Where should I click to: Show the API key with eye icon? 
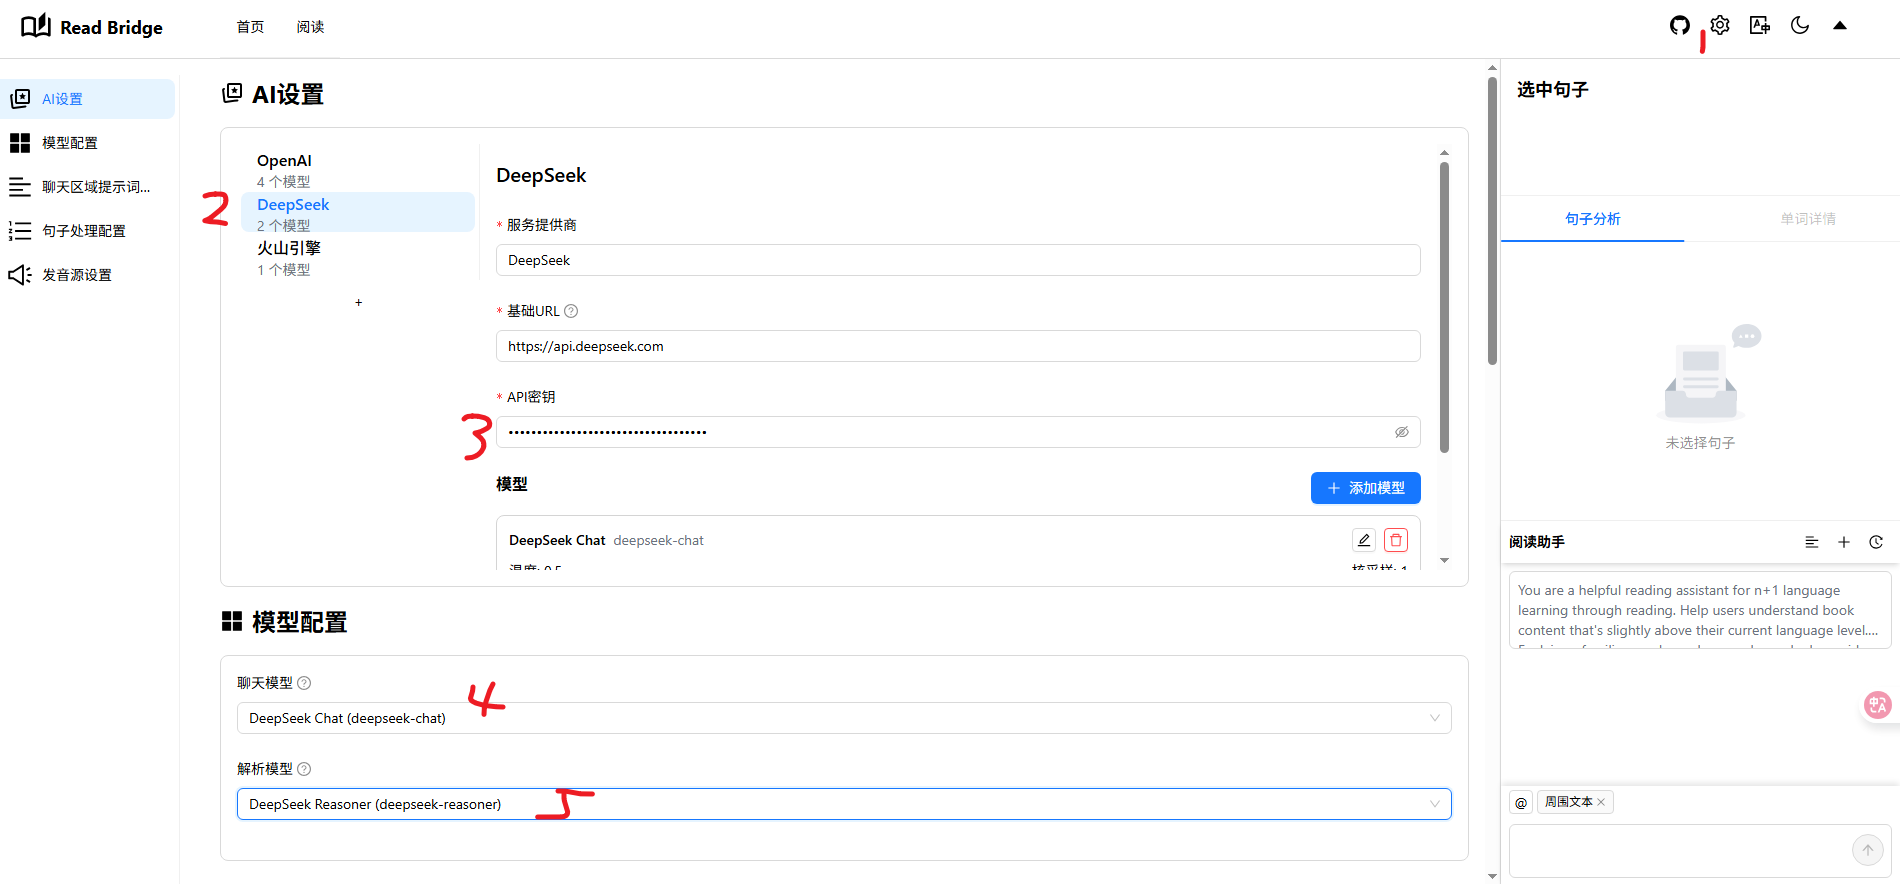1402,432
